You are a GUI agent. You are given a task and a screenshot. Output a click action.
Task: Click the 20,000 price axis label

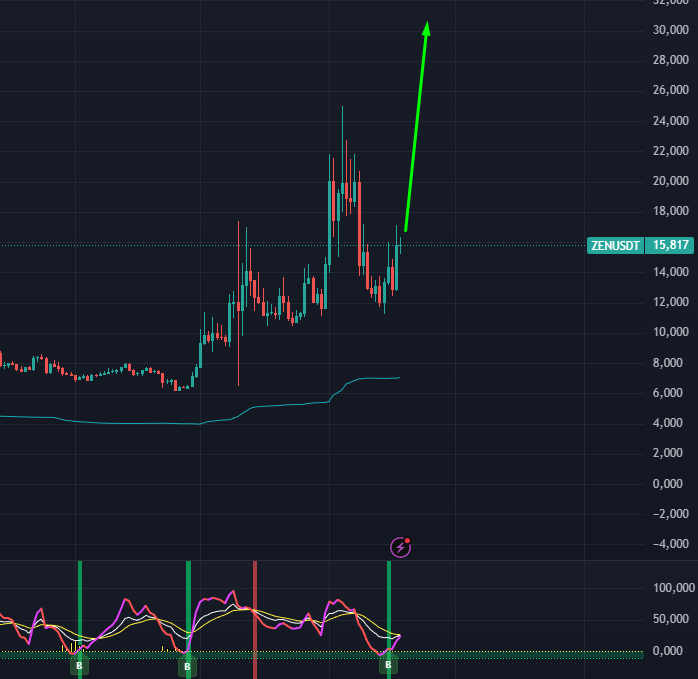pyautogui.click(x=670, y=181)
